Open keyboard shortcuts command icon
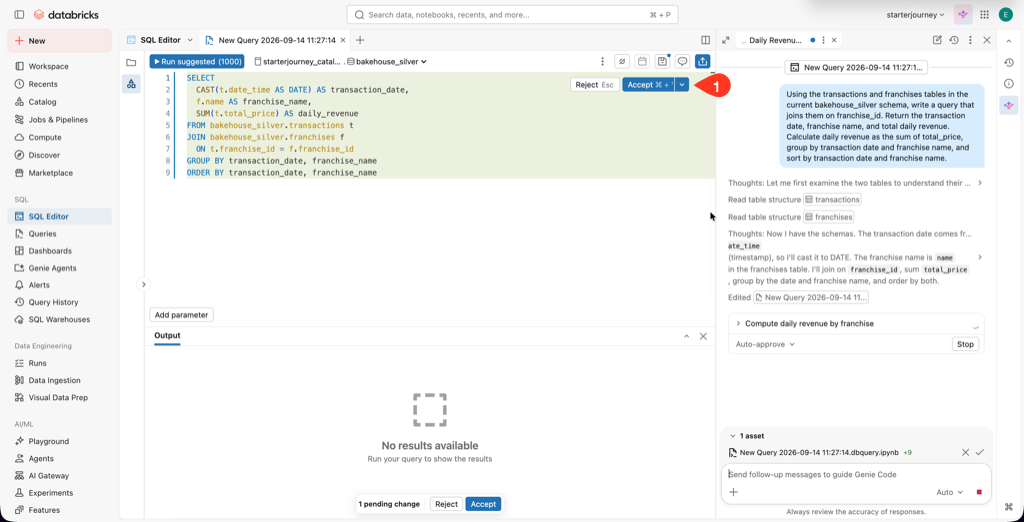 [1008, 506]
